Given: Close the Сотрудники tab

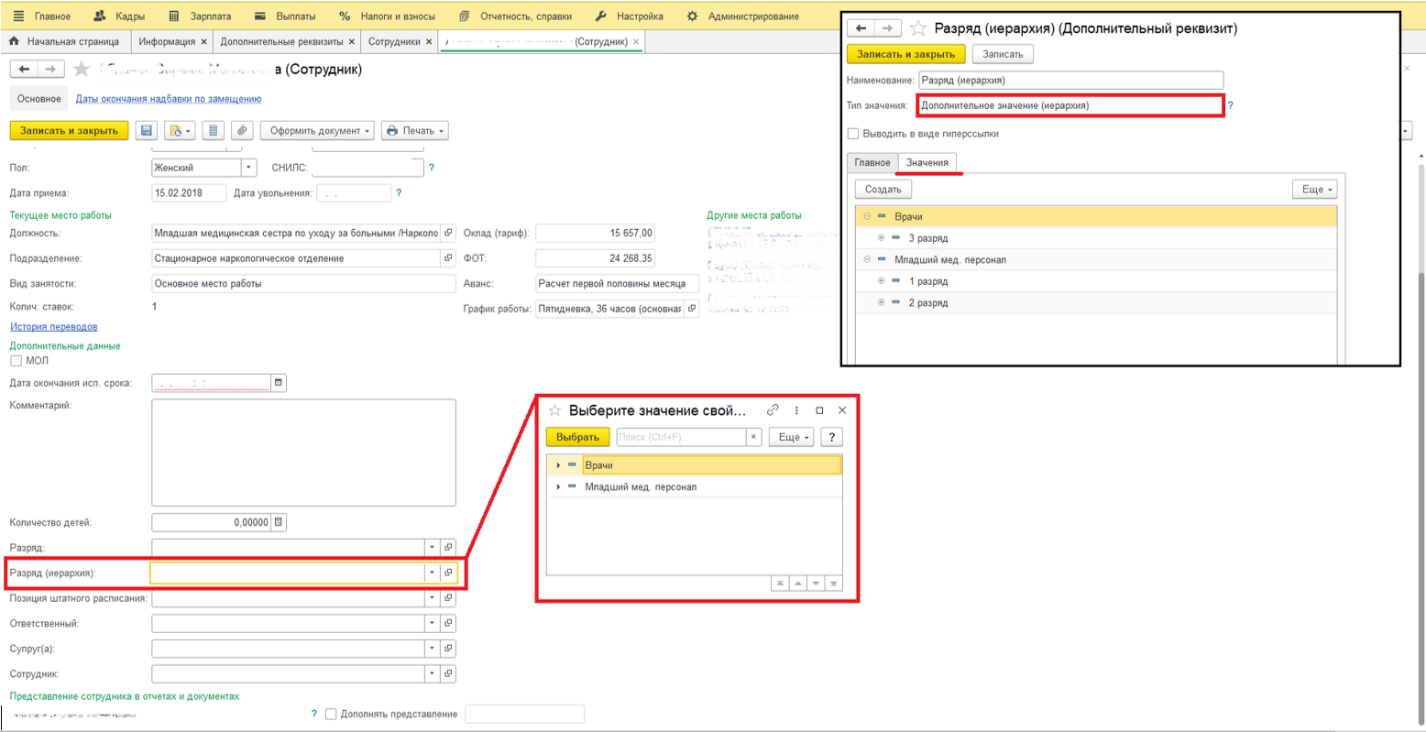Looking at the screenshot, I should pos(429,42).
